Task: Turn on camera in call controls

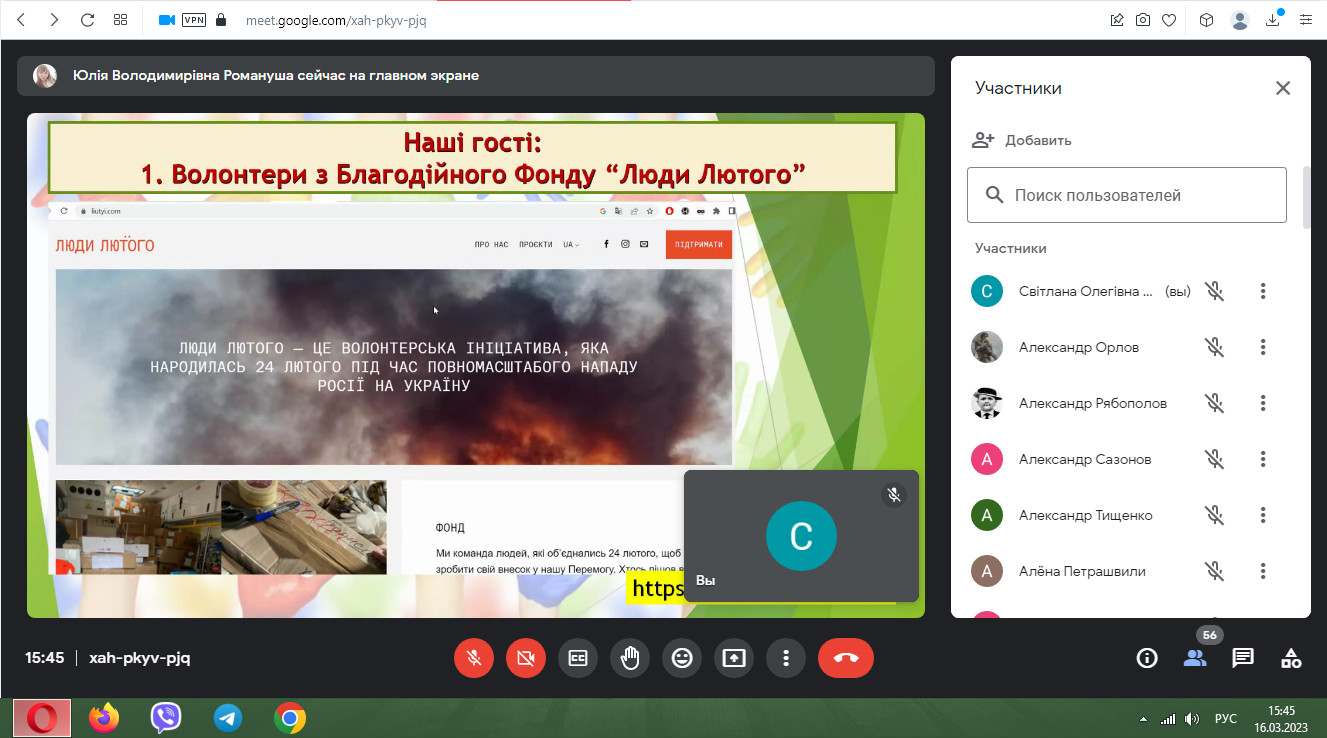Action: (526, 658)
